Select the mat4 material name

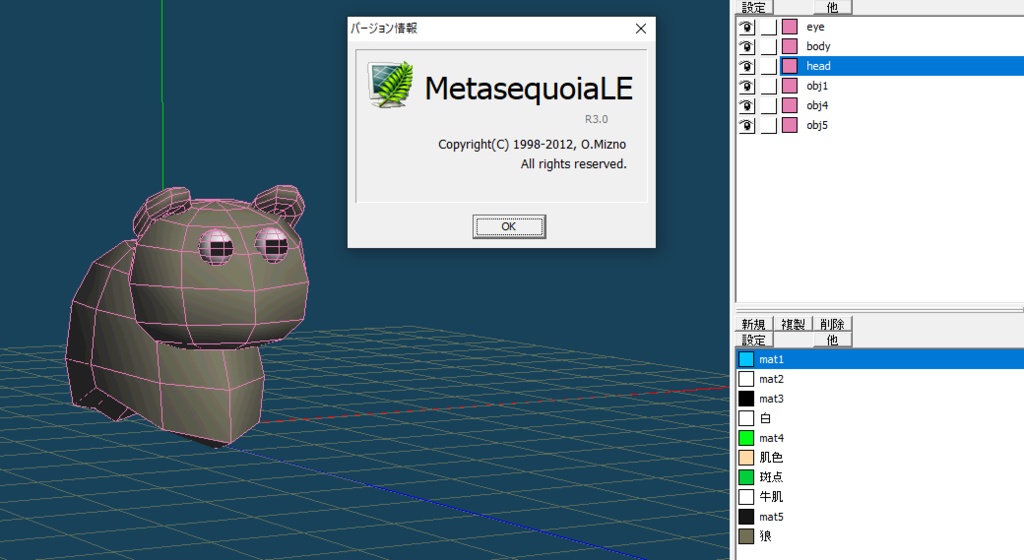(771, 438)
